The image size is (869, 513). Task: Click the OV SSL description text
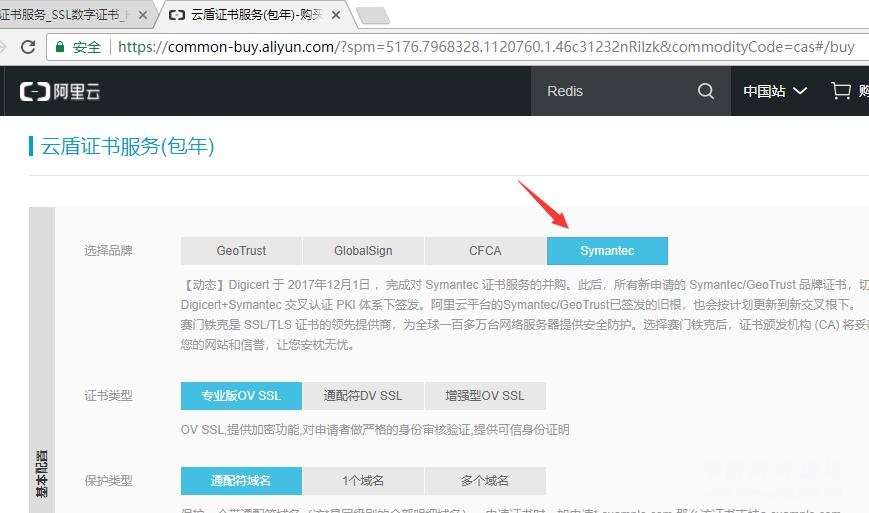click(x=375, y=430)
